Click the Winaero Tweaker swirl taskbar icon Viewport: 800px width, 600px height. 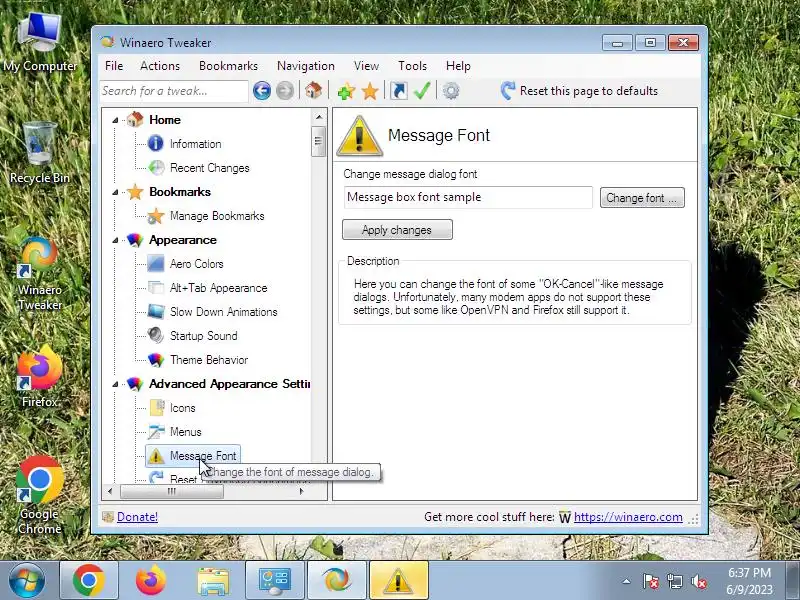pyautogui.click(x=337, y=580)
